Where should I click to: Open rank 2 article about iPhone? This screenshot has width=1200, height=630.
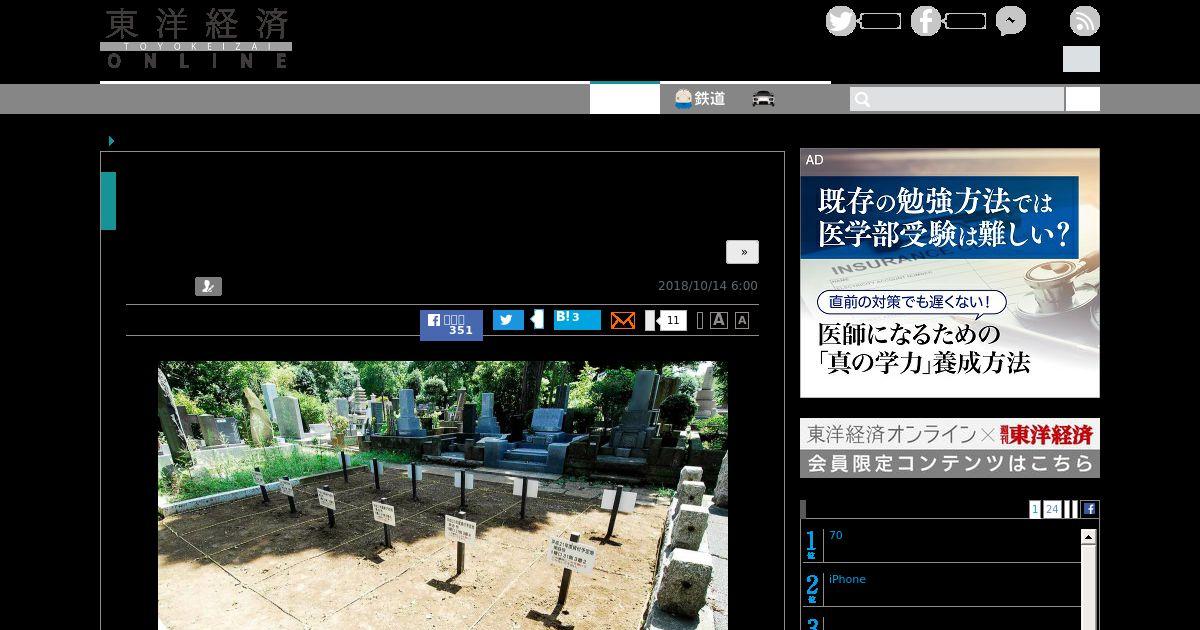point(847,579)
